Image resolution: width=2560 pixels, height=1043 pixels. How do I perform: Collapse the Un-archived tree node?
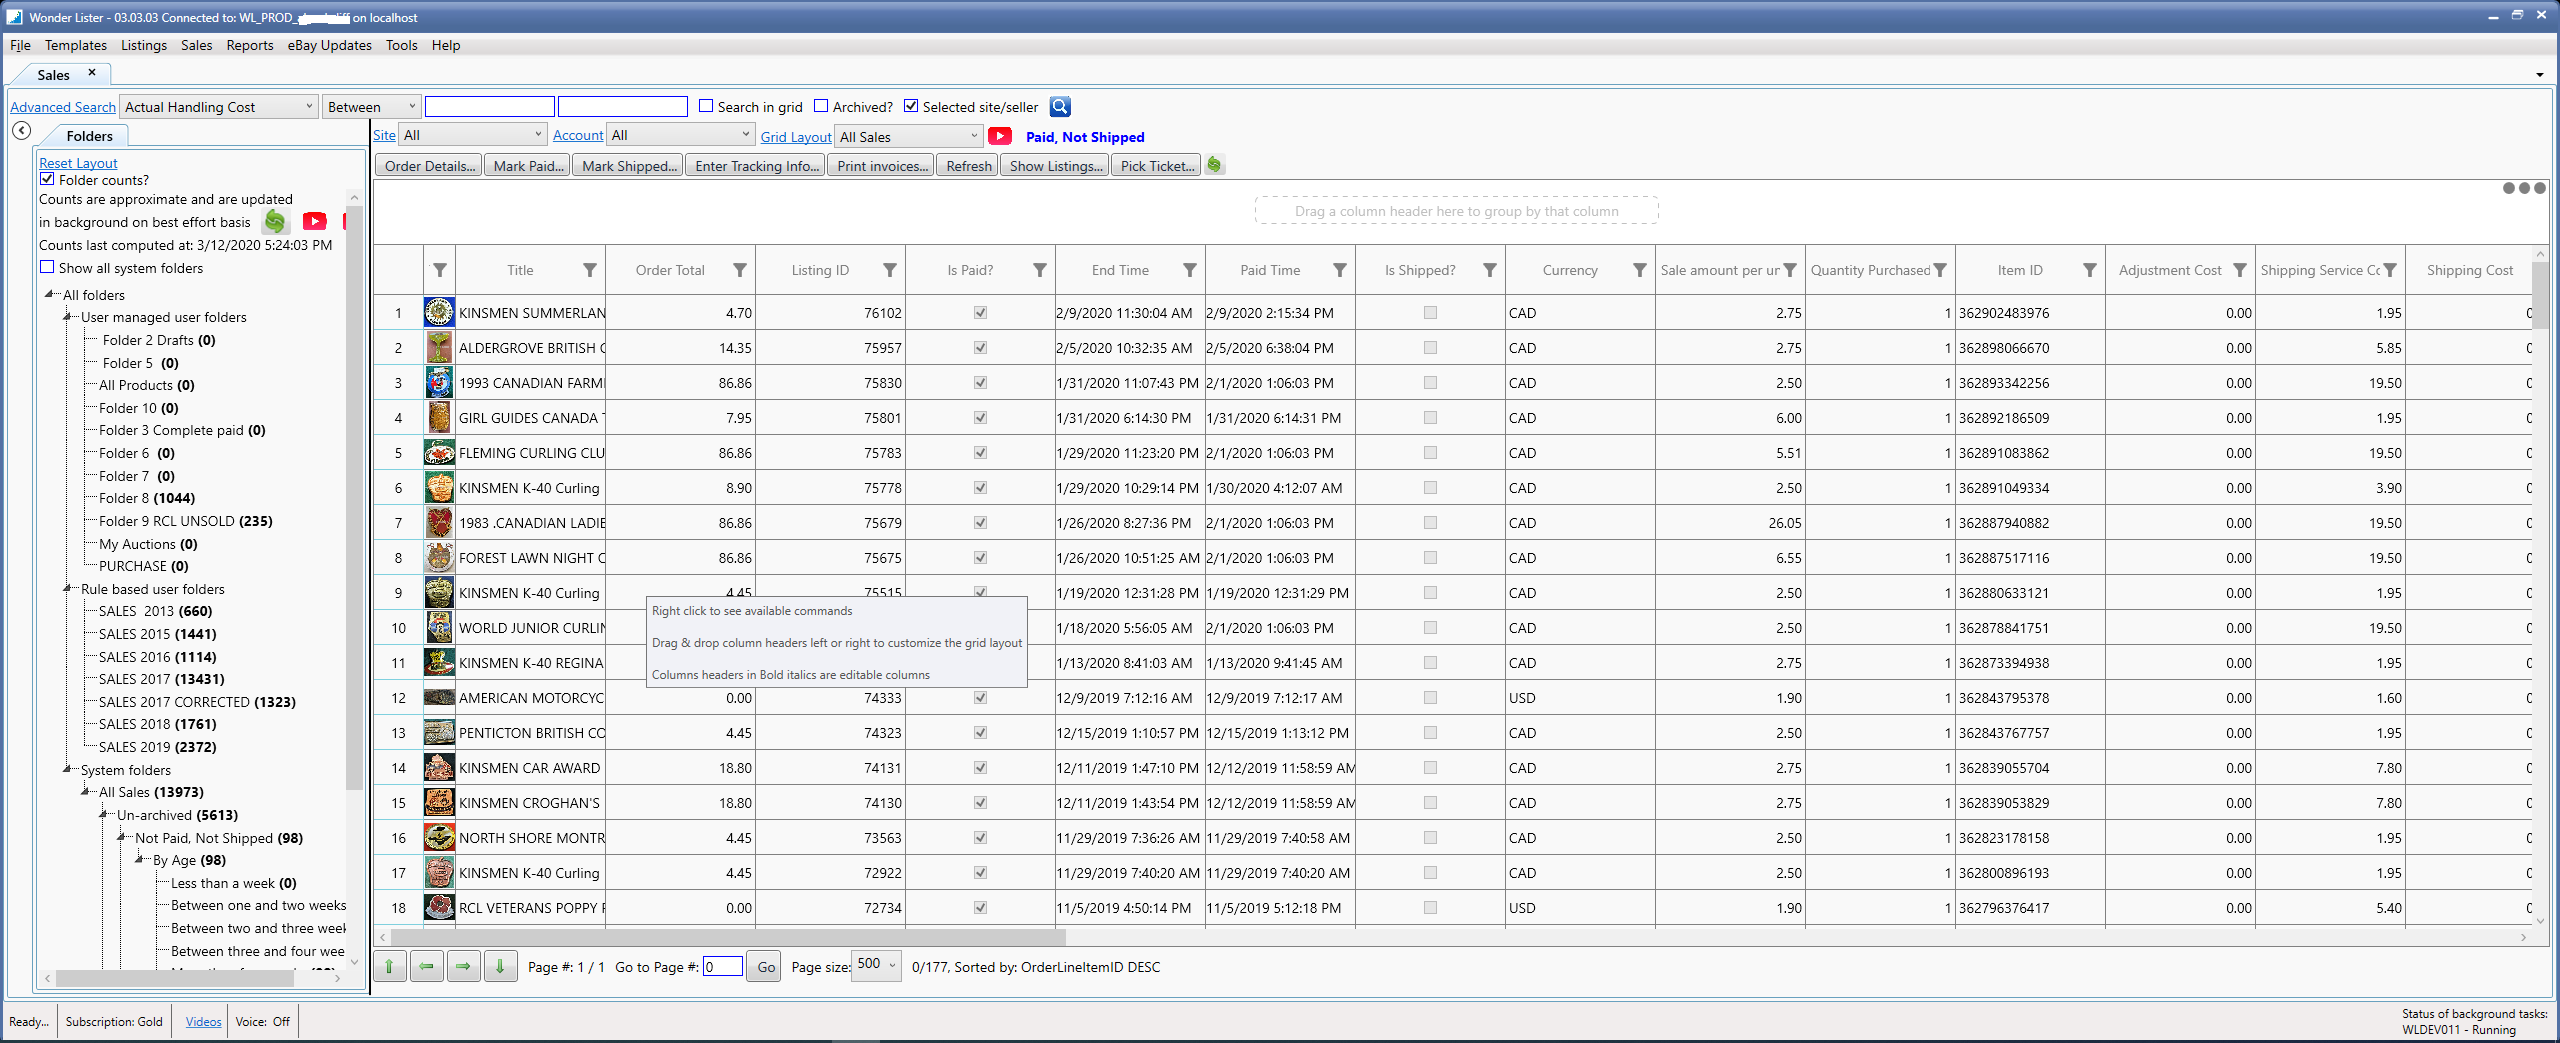coord(103,815)
